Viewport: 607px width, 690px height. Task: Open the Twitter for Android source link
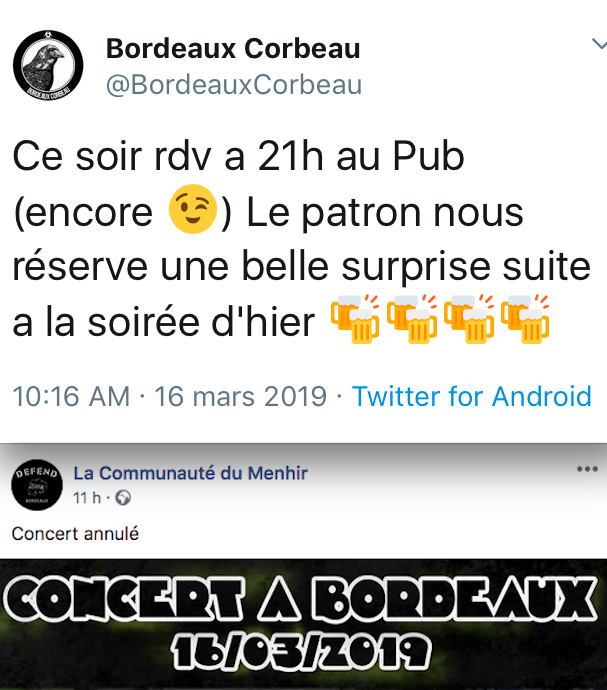click(x=471, y=396)
